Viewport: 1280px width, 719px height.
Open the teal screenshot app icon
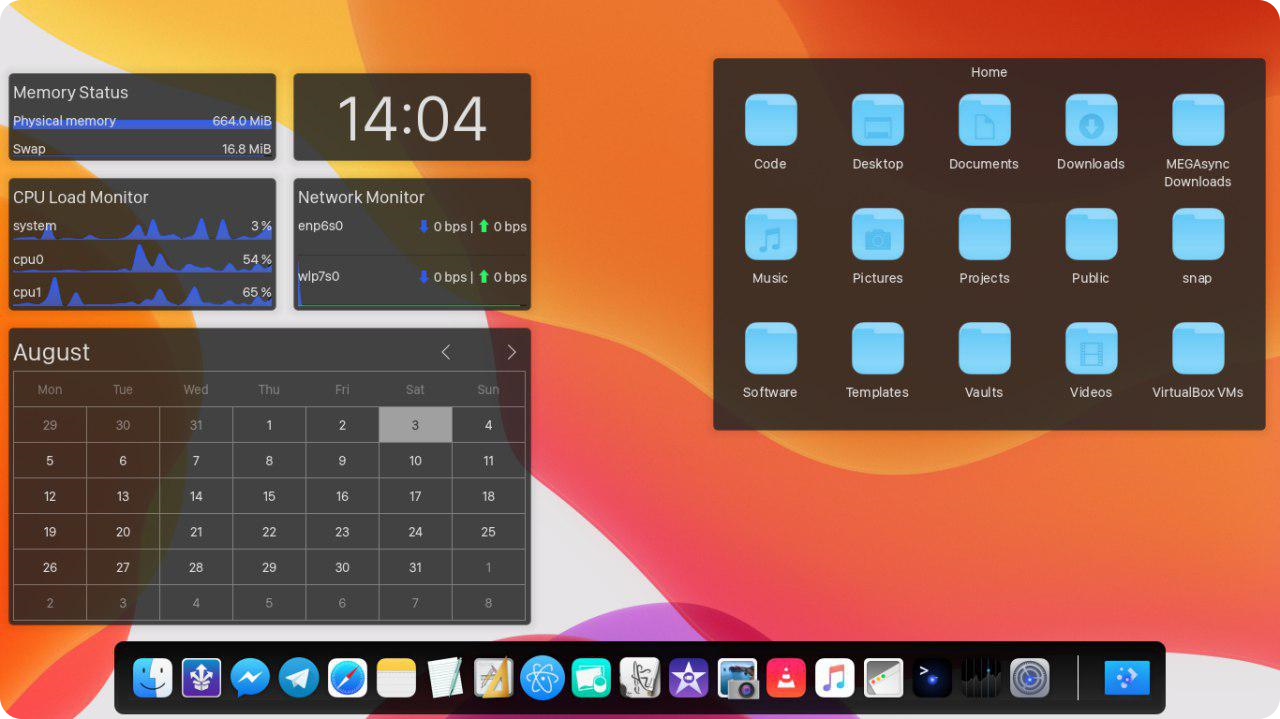[591, 678]
